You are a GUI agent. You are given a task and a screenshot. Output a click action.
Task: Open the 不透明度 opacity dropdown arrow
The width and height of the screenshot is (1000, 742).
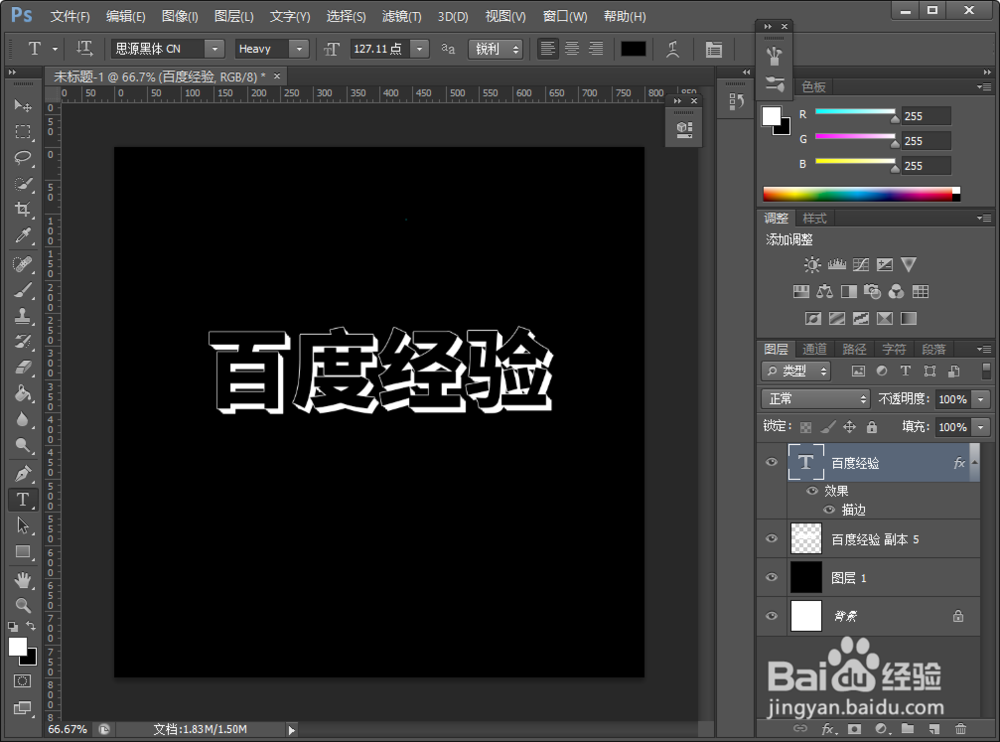click(x=982, y=399)
